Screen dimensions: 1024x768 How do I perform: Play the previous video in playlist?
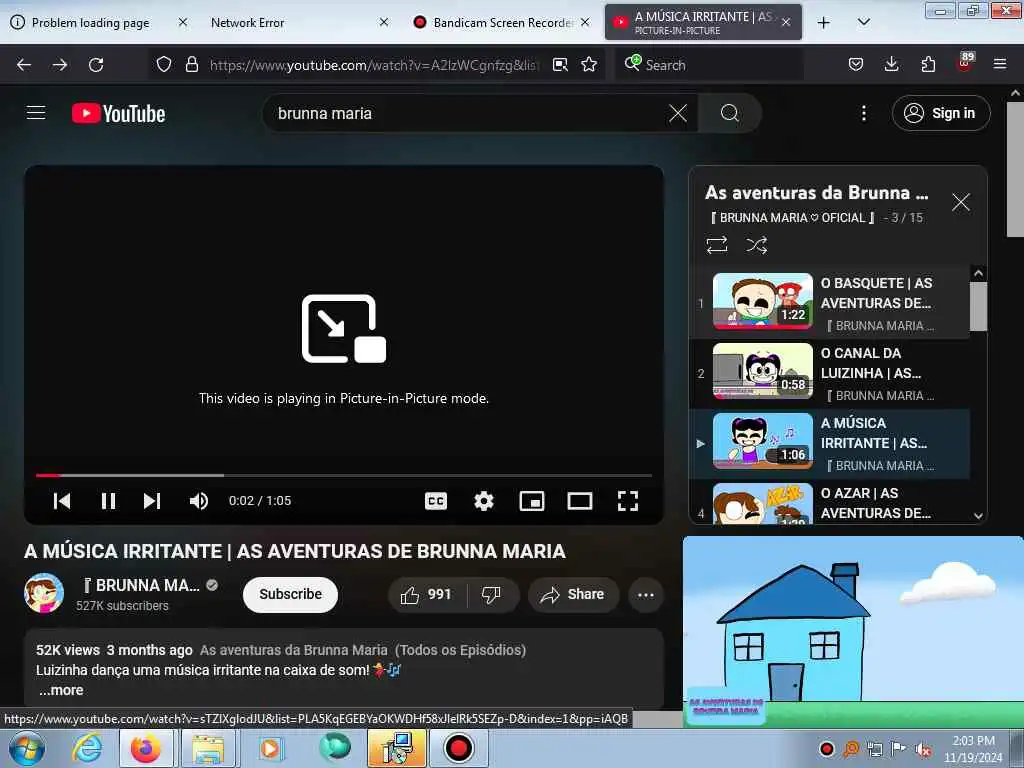pyautogui.click(x=62, y=501)
